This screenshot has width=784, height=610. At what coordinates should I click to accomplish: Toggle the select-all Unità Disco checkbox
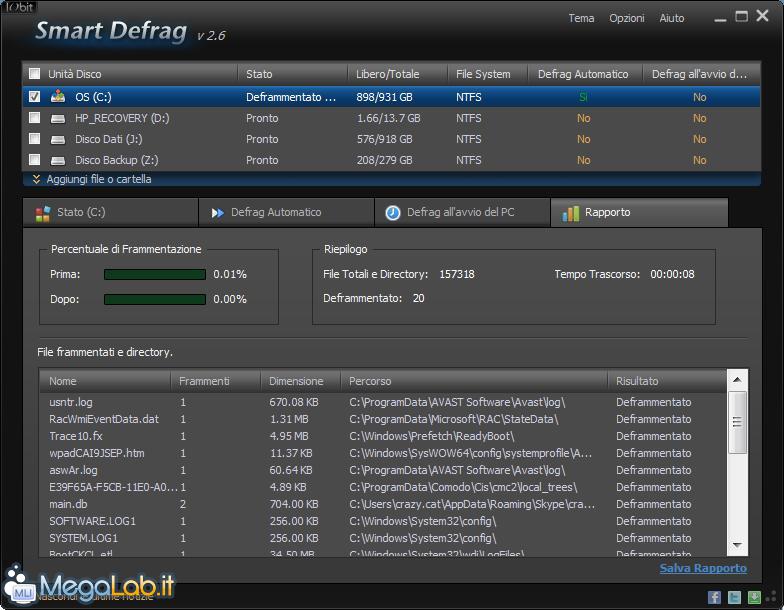click(35, 74)
